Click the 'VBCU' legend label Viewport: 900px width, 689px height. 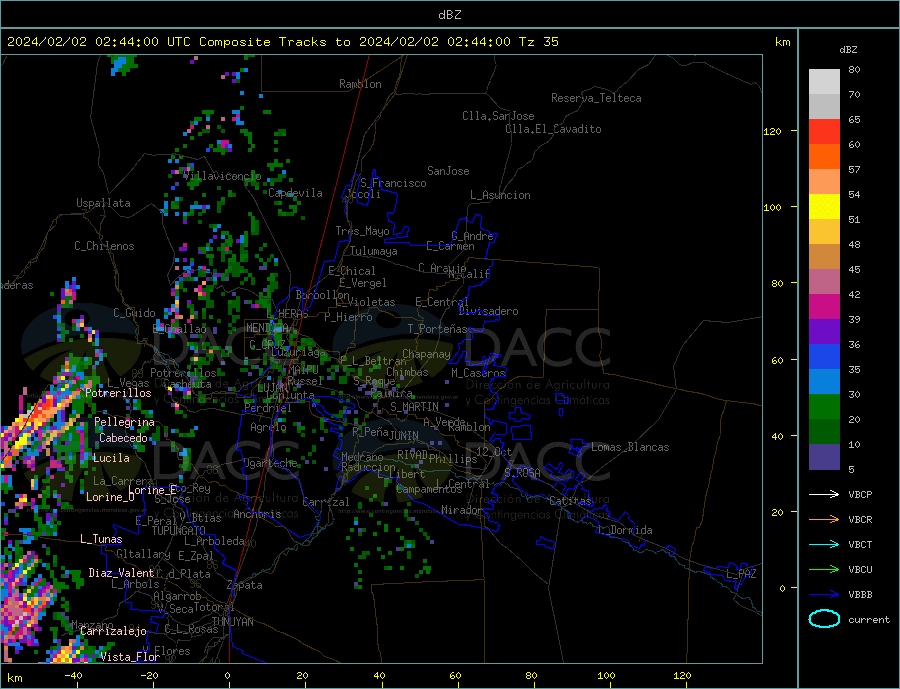(x=860, y=570)
